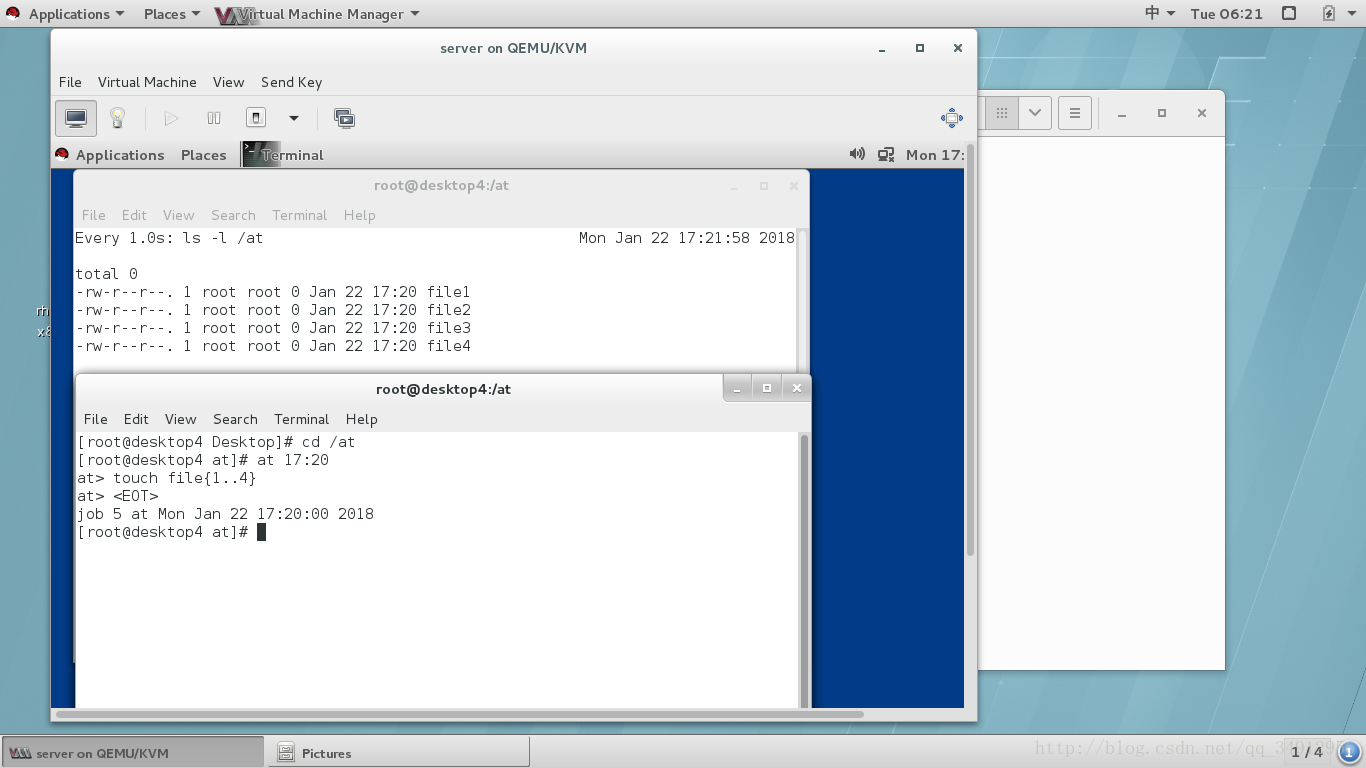Open the host clock Tue 06:21
The image size is (1366, 768).
coord(1226,14)
